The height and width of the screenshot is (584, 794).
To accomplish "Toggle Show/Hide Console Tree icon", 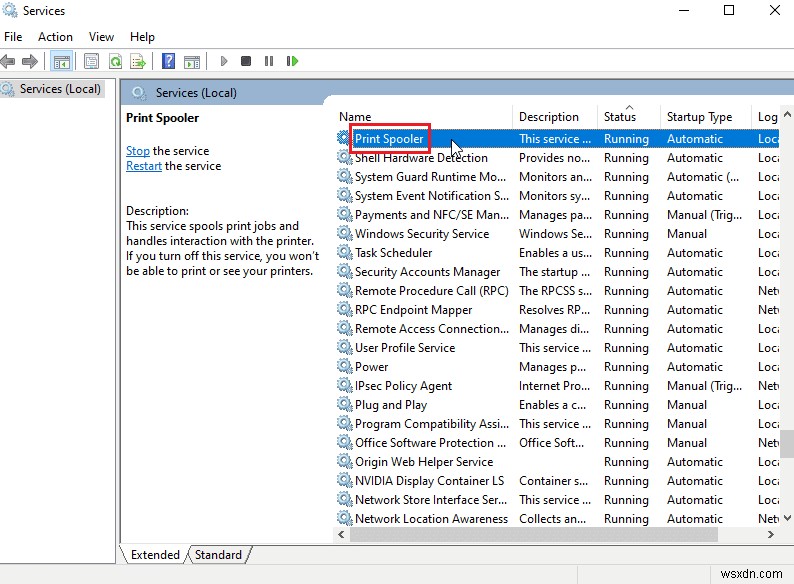I will coord(62,62).
